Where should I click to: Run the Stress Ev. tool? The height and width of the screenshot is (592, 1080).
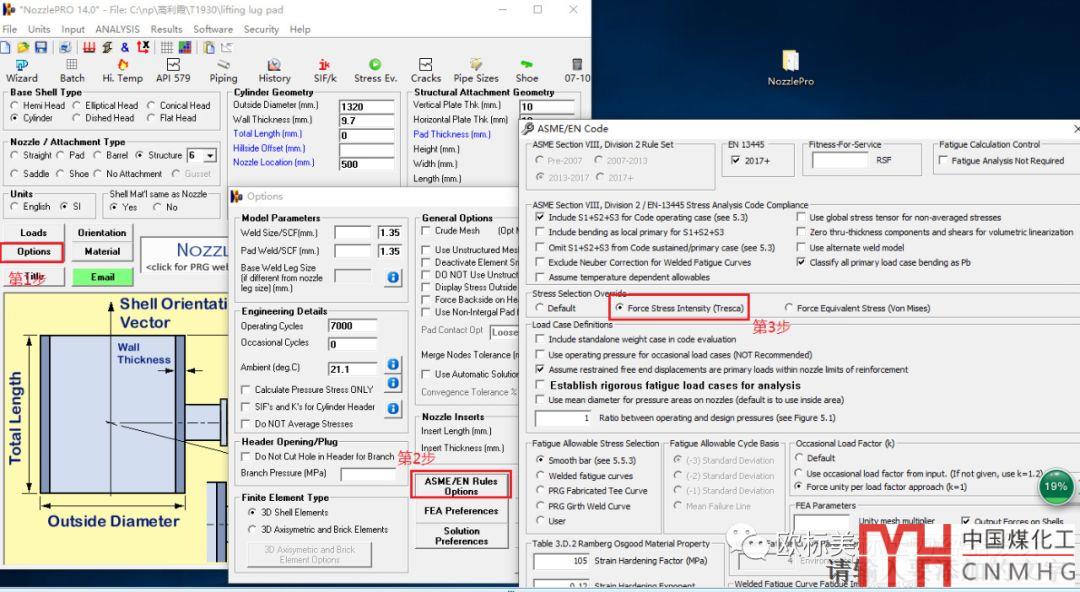click(x=375, y=70)
